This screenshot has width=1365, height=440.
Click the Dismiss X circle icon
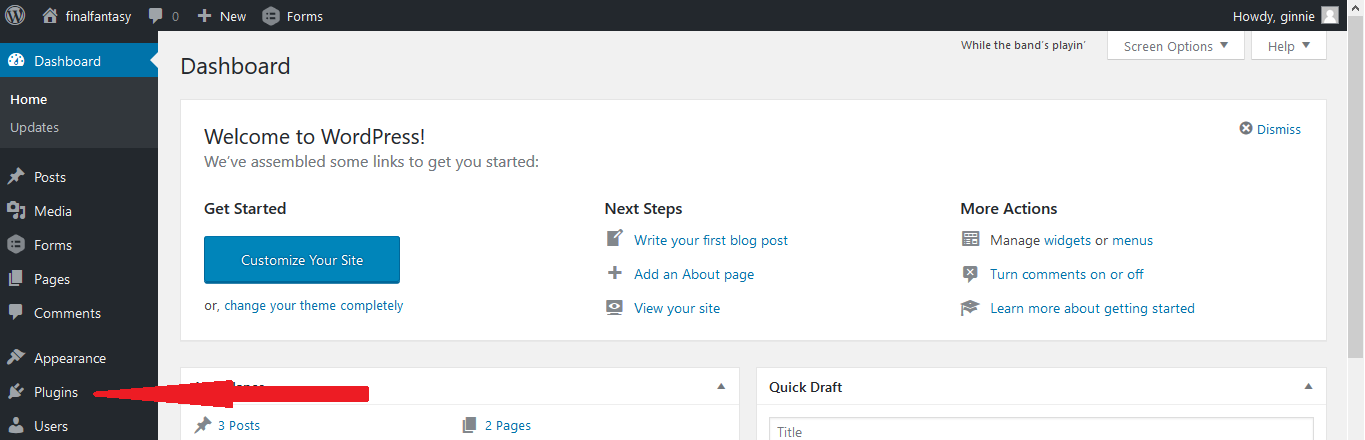(x=1246, y=129)
